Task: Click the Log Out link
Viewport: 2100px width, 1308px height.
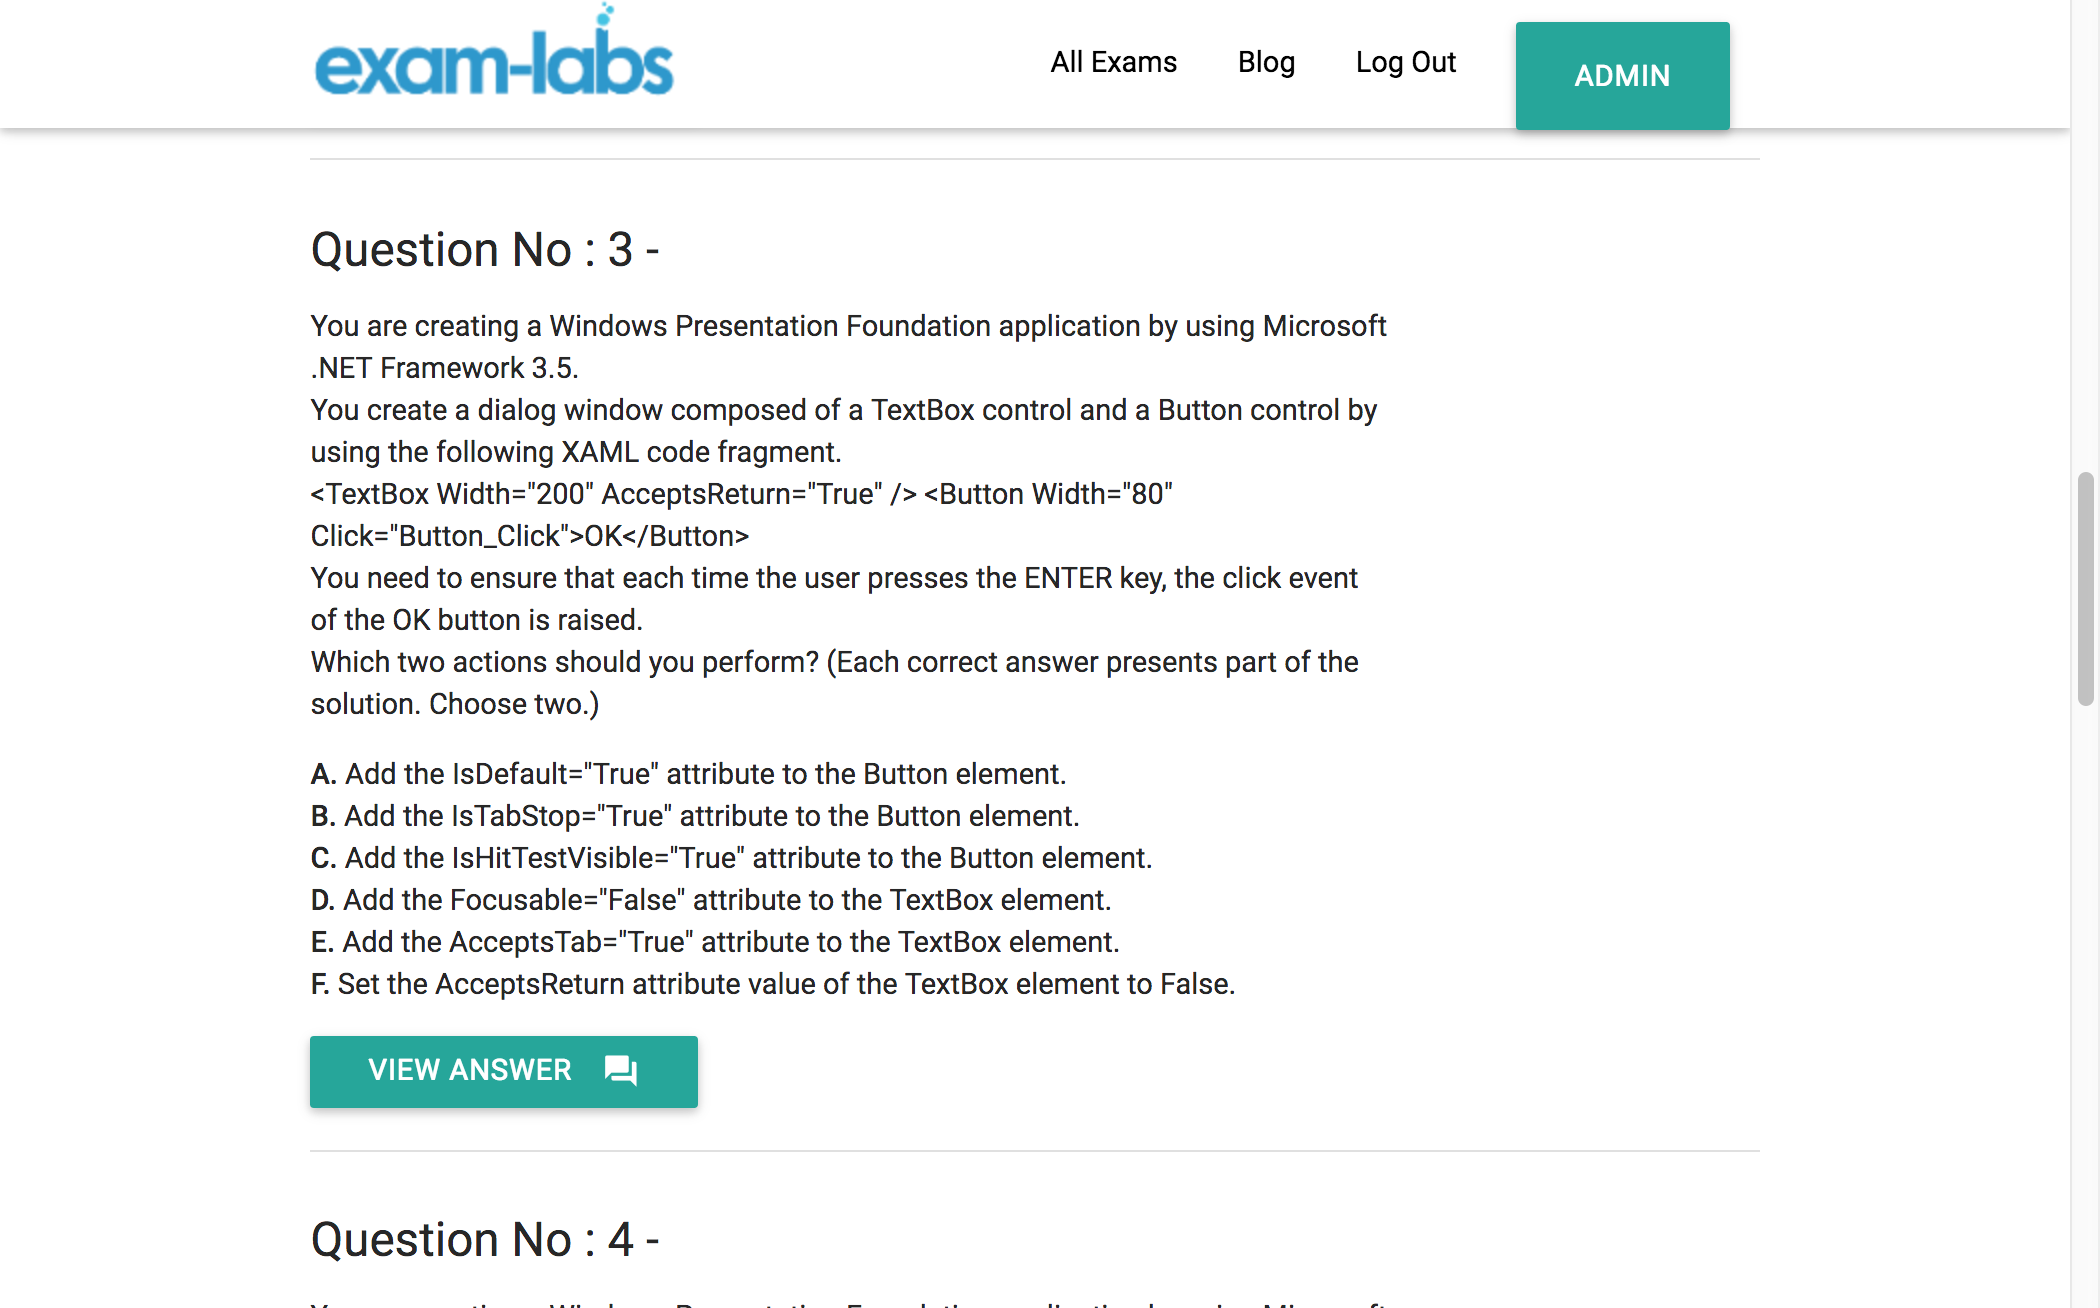Action: point(1405,62)
